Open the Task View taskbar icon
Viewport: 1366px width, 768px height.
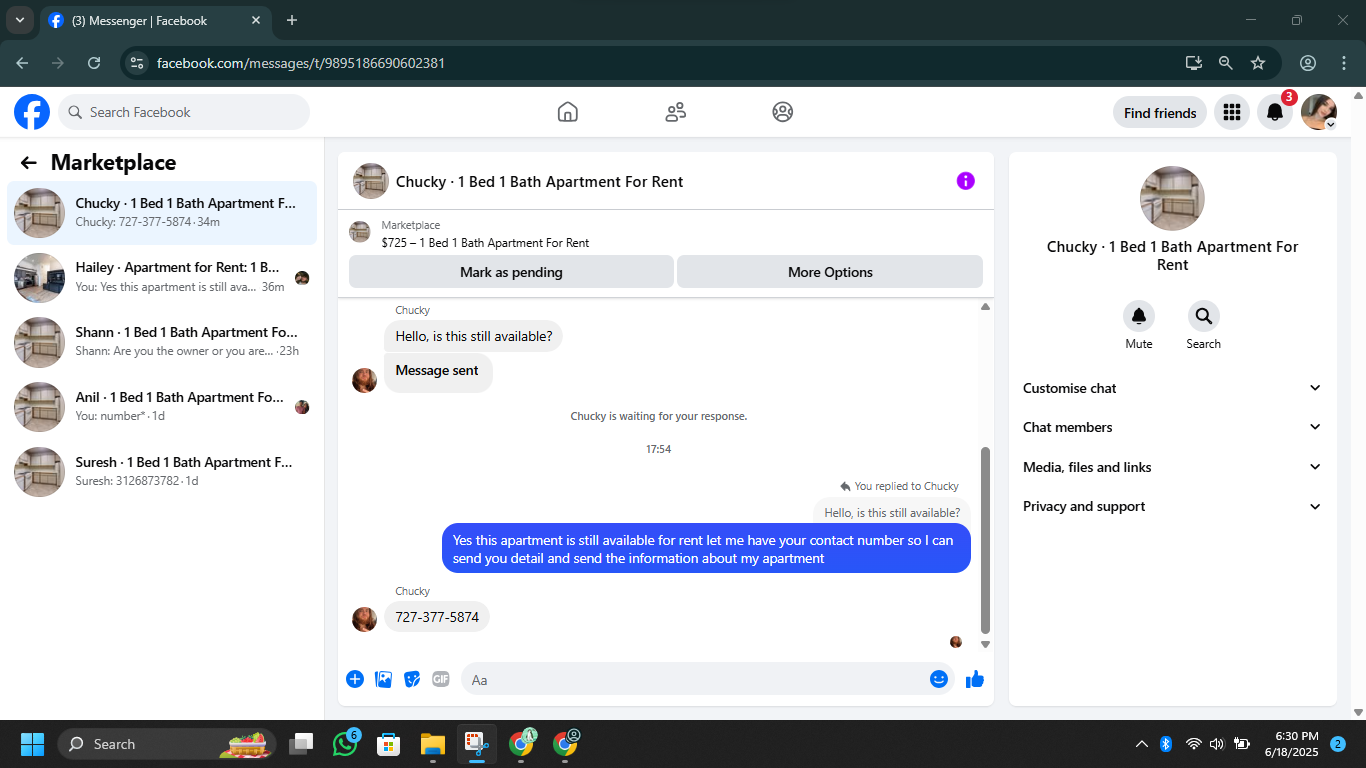[301, 744]
